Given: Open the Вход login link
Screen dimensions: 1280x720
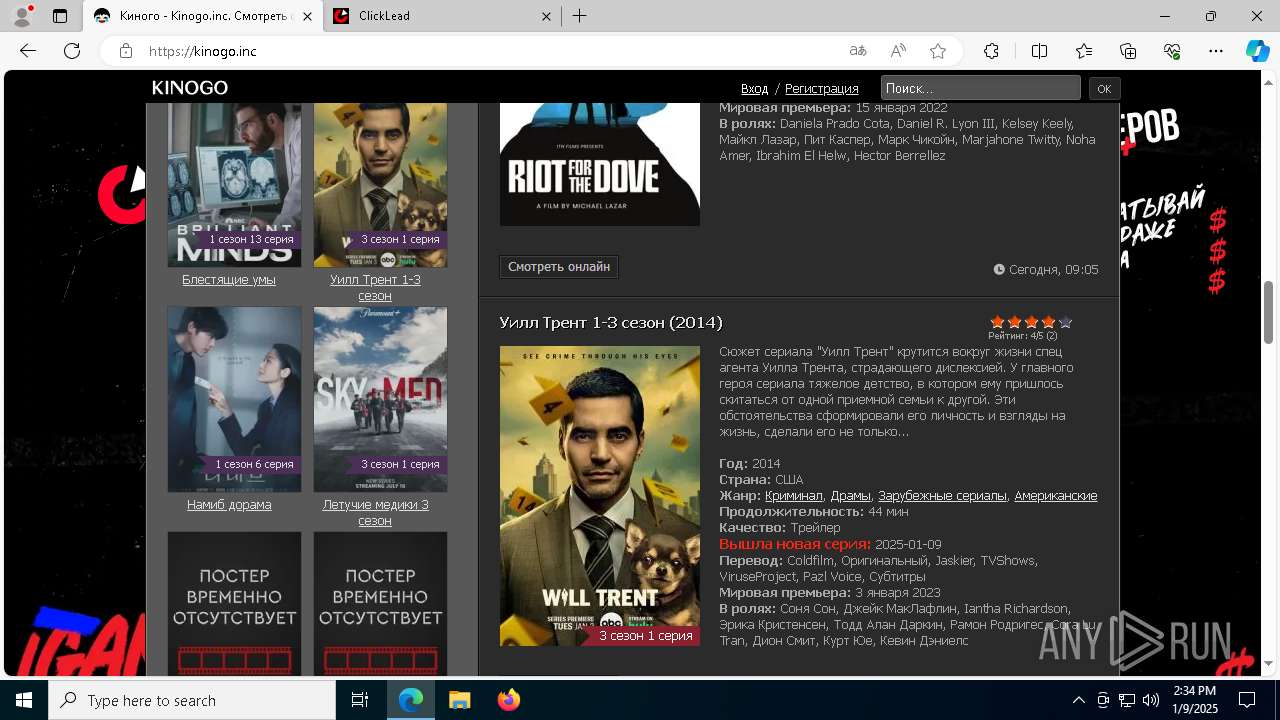Looking at the screenshot, I should [x=755, y=89].
